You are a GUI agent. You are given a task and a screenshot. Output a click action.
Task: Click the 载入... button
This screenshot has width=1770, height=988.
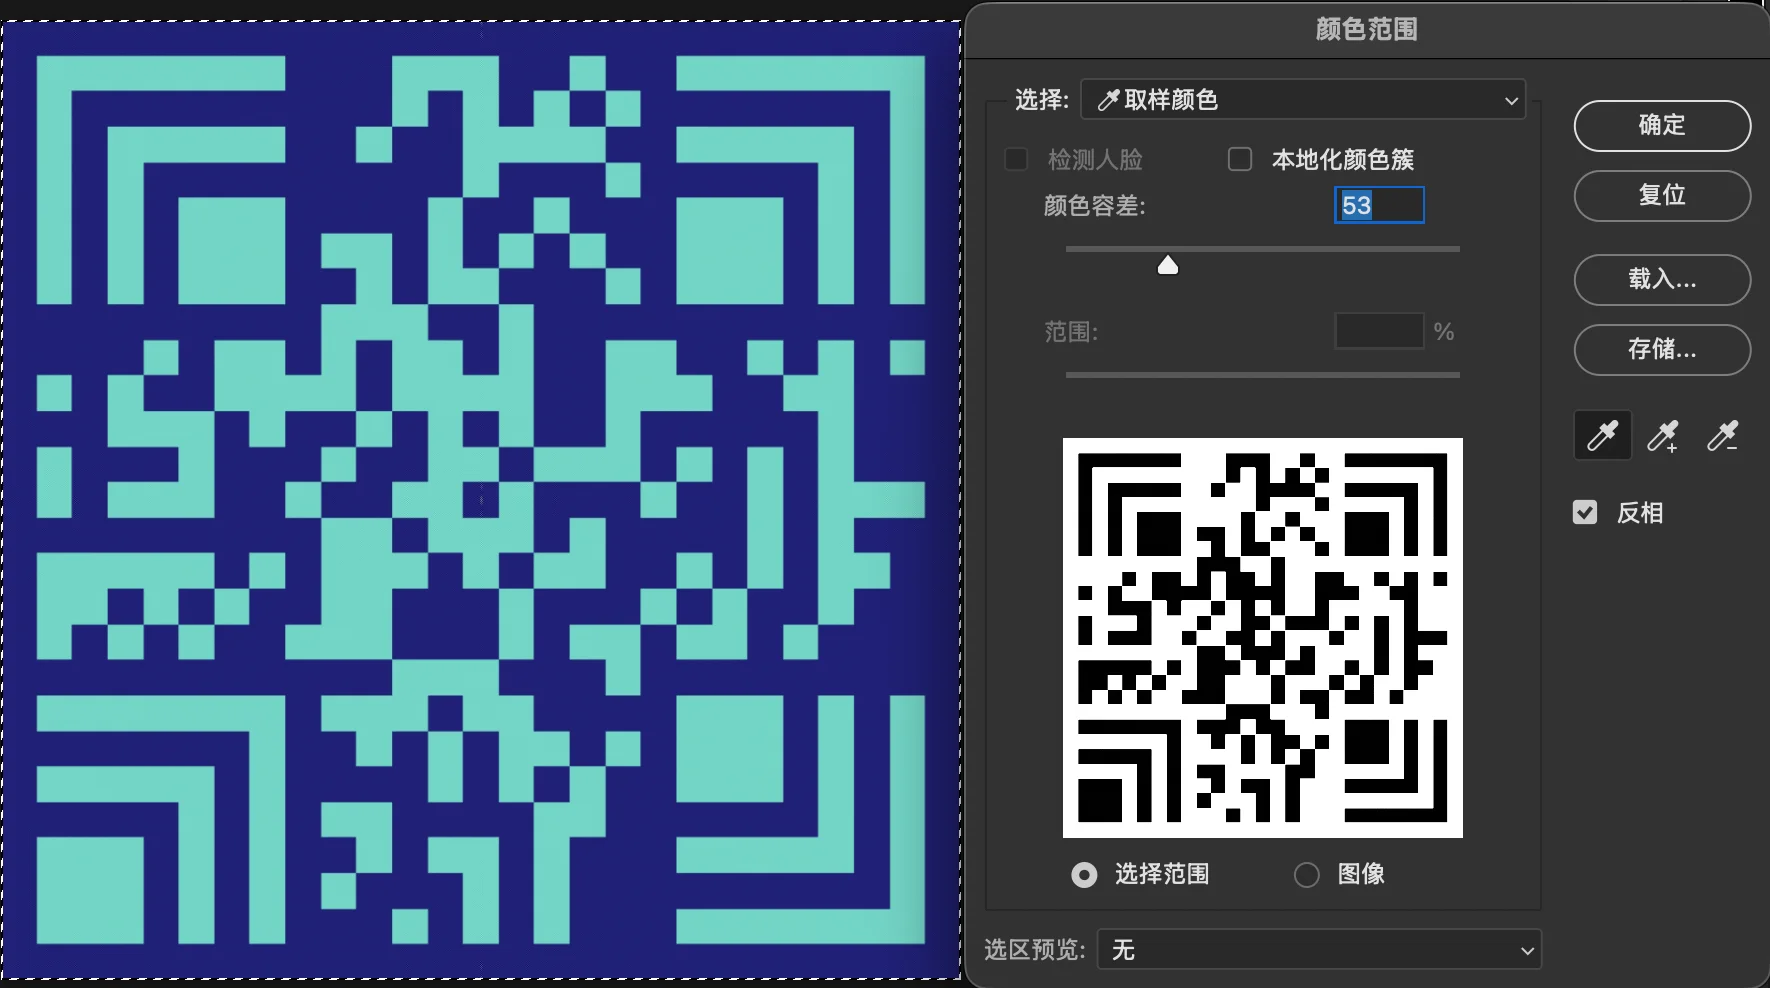point(1661,279)
